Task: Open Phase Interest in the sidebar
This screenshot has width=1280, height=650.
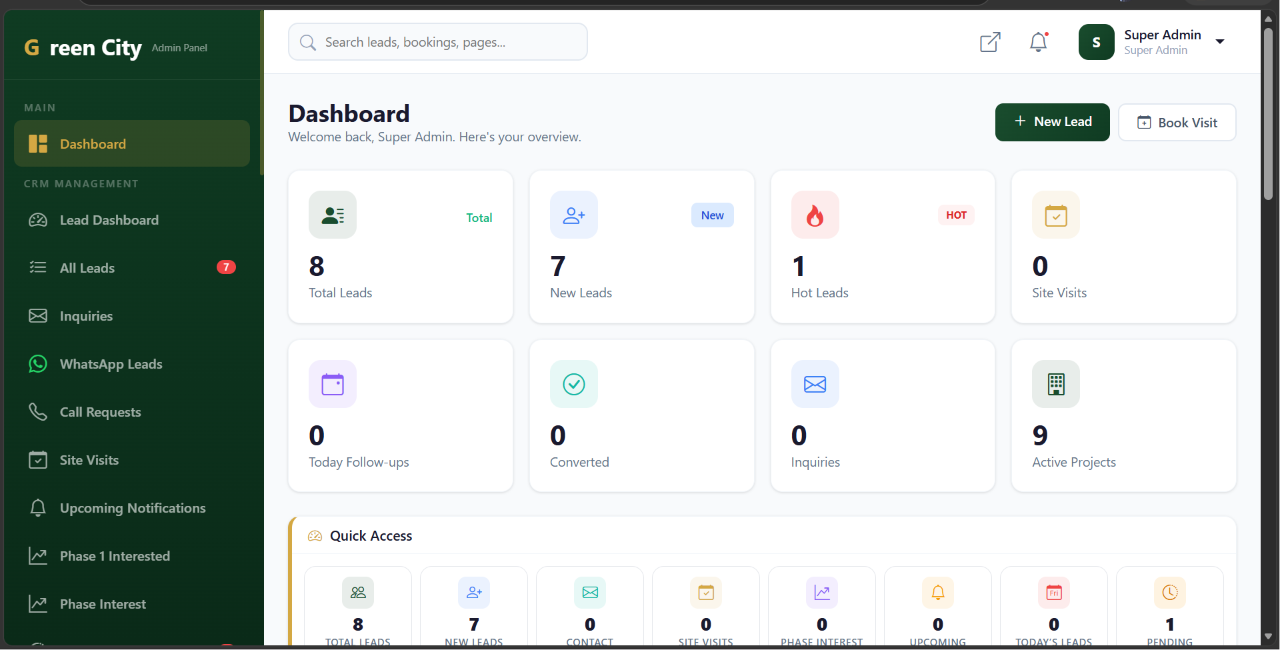Action: [132, 604]
